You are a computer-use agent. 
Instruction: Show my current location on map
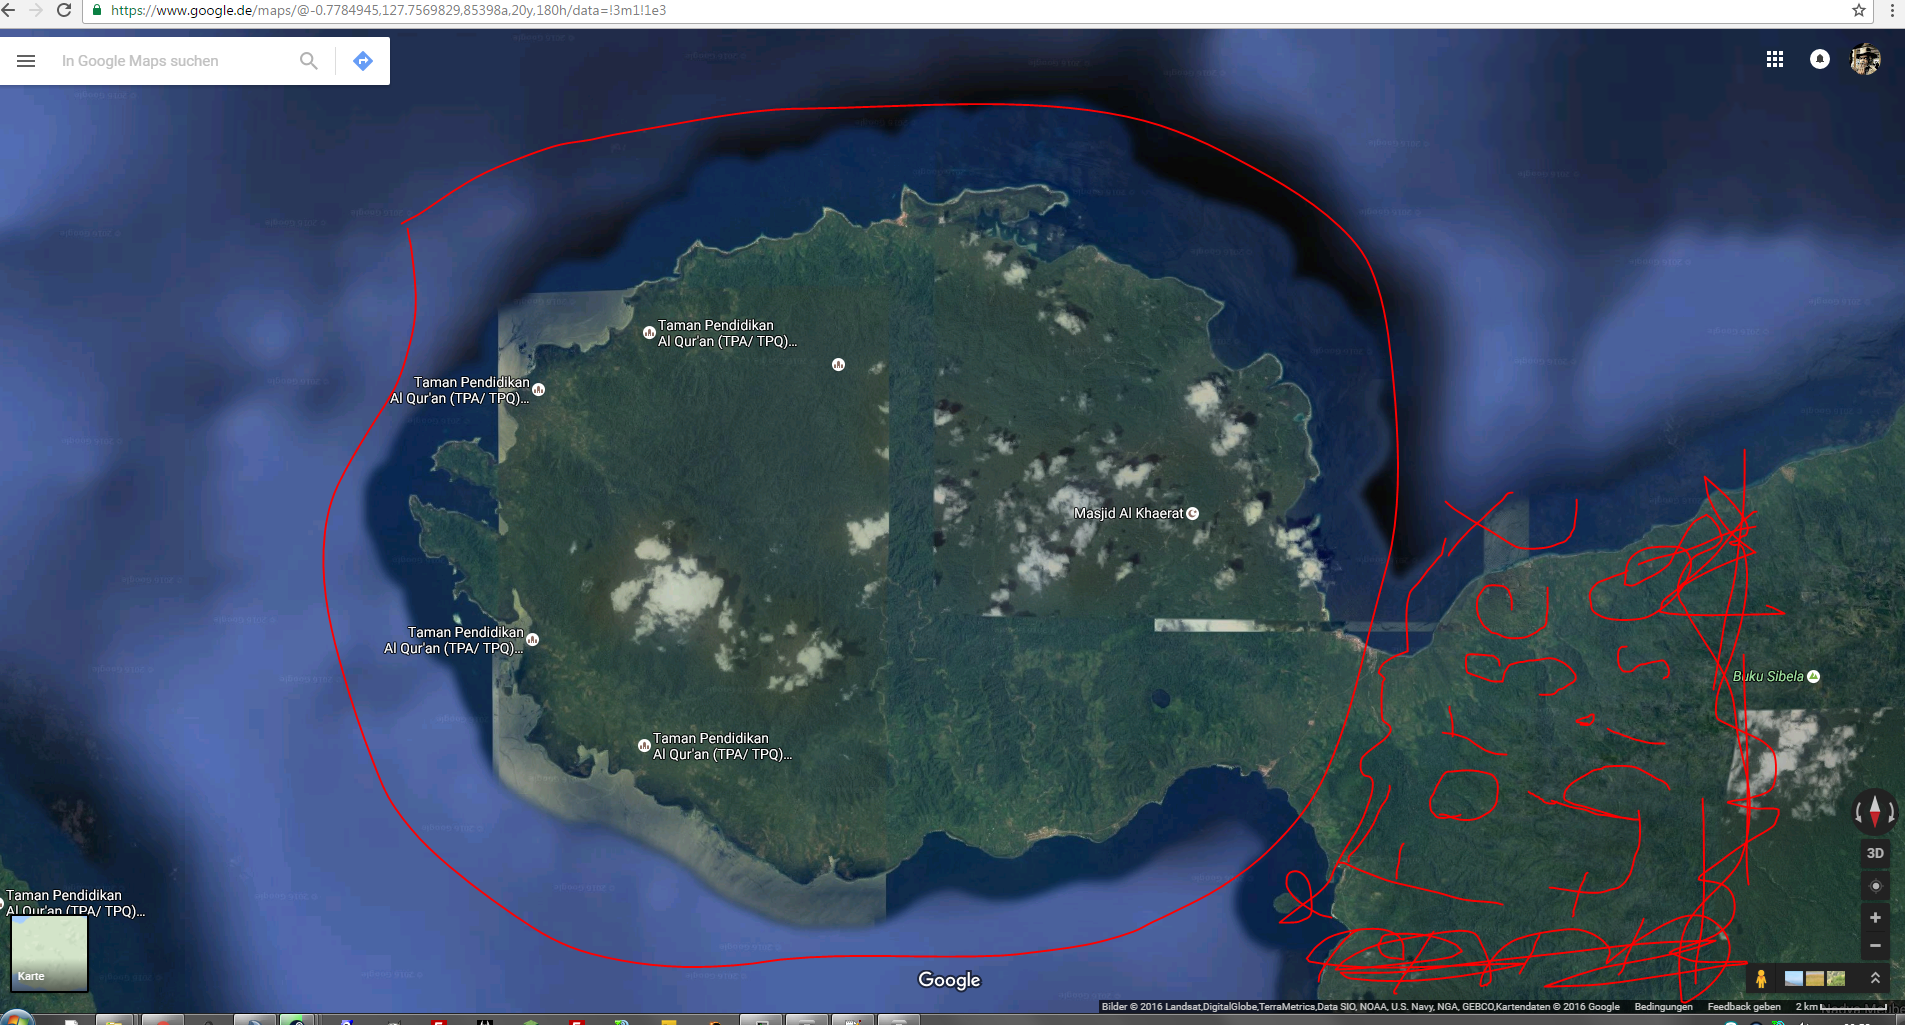(x=1875, y=886)
